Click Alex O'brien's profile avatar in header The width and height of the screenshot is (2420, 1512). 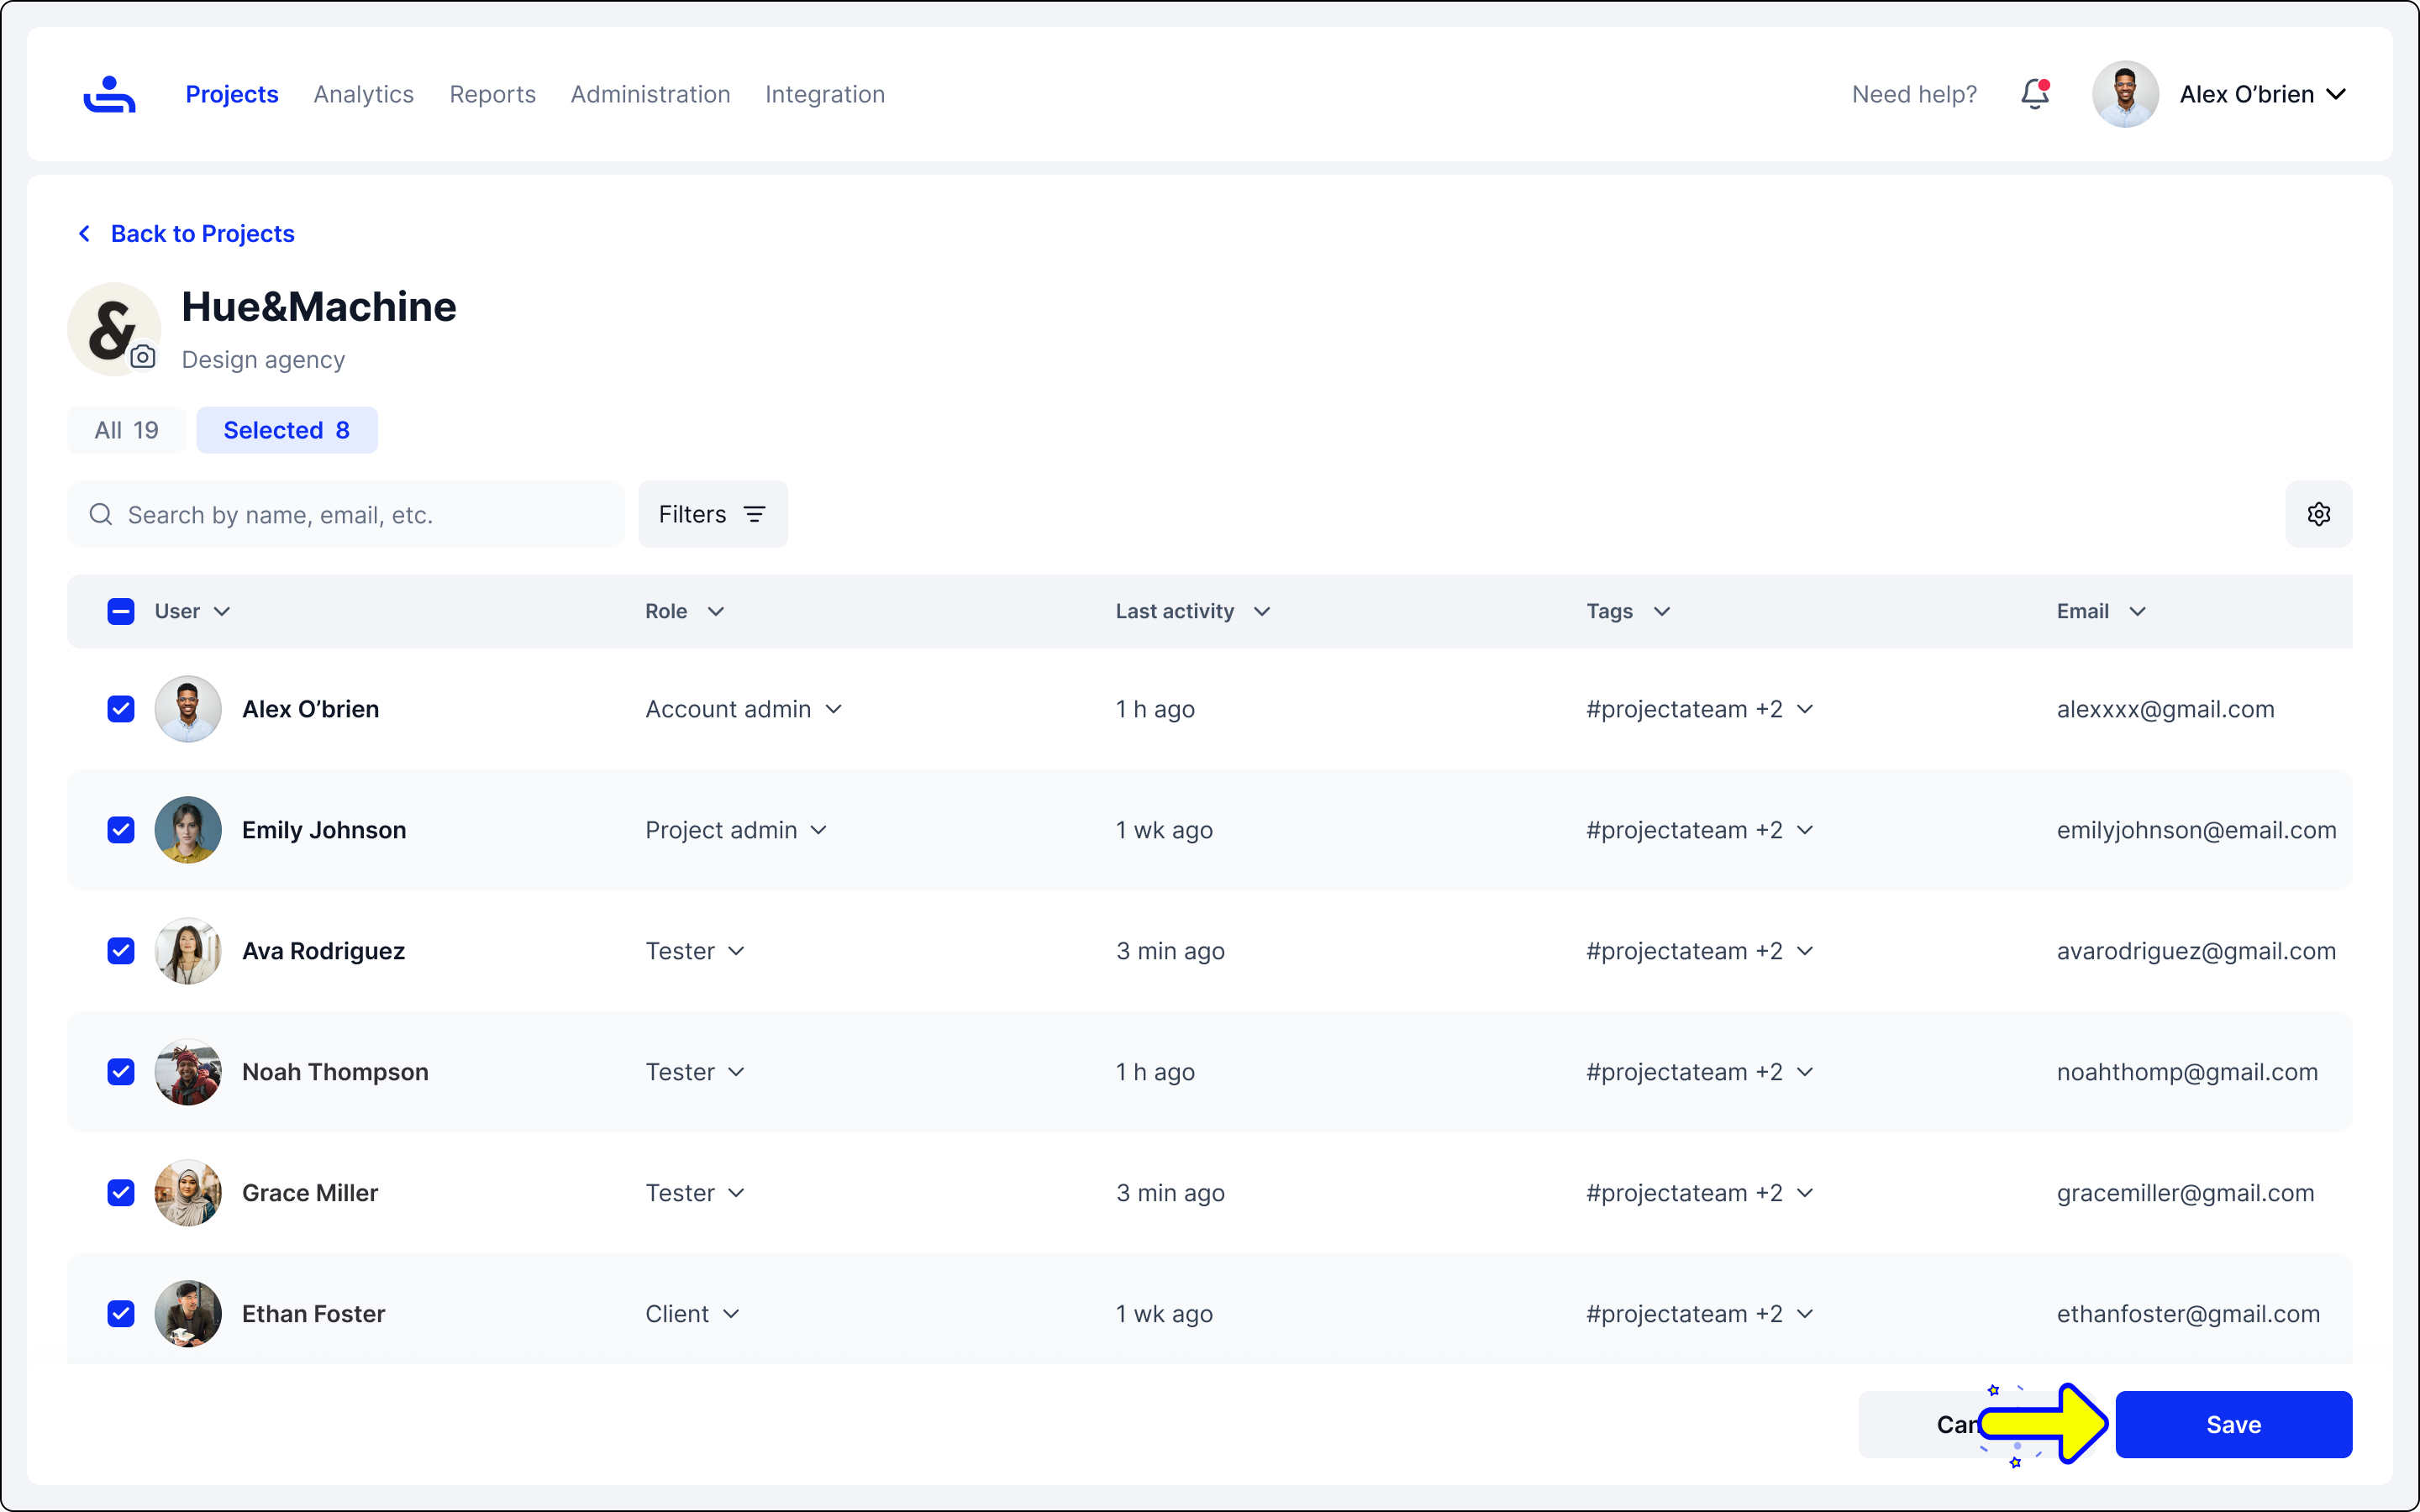[2124, 94]
